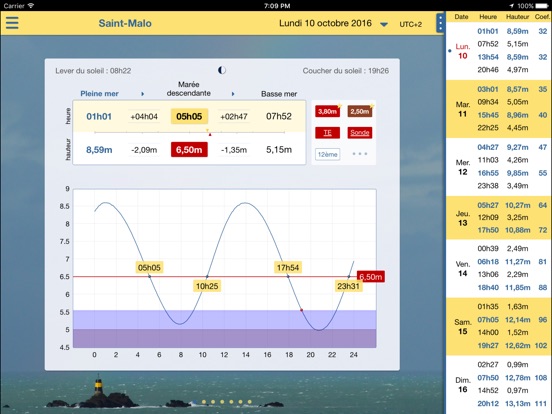
Task: Tap the 07h52 low tide time
Action: (x=279, y=117)
